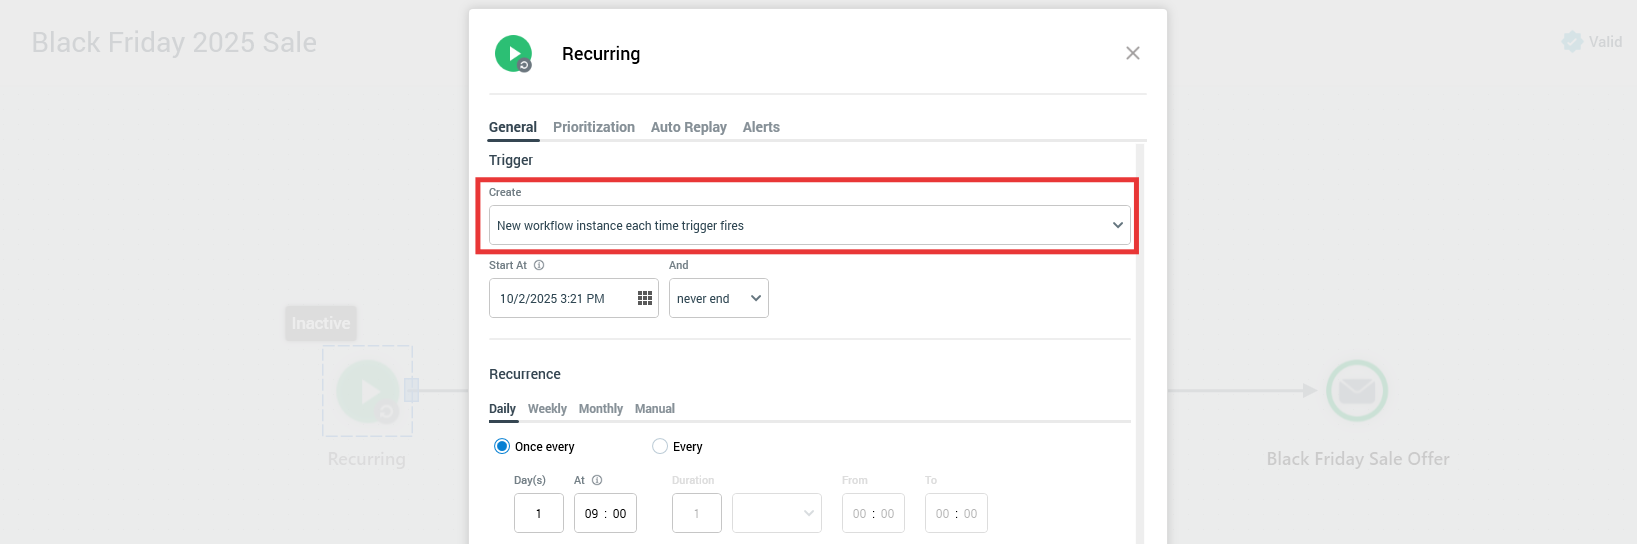Open the Duration unit dropdown
Viewport: 1637px width, 544px height.
point(776,513)
